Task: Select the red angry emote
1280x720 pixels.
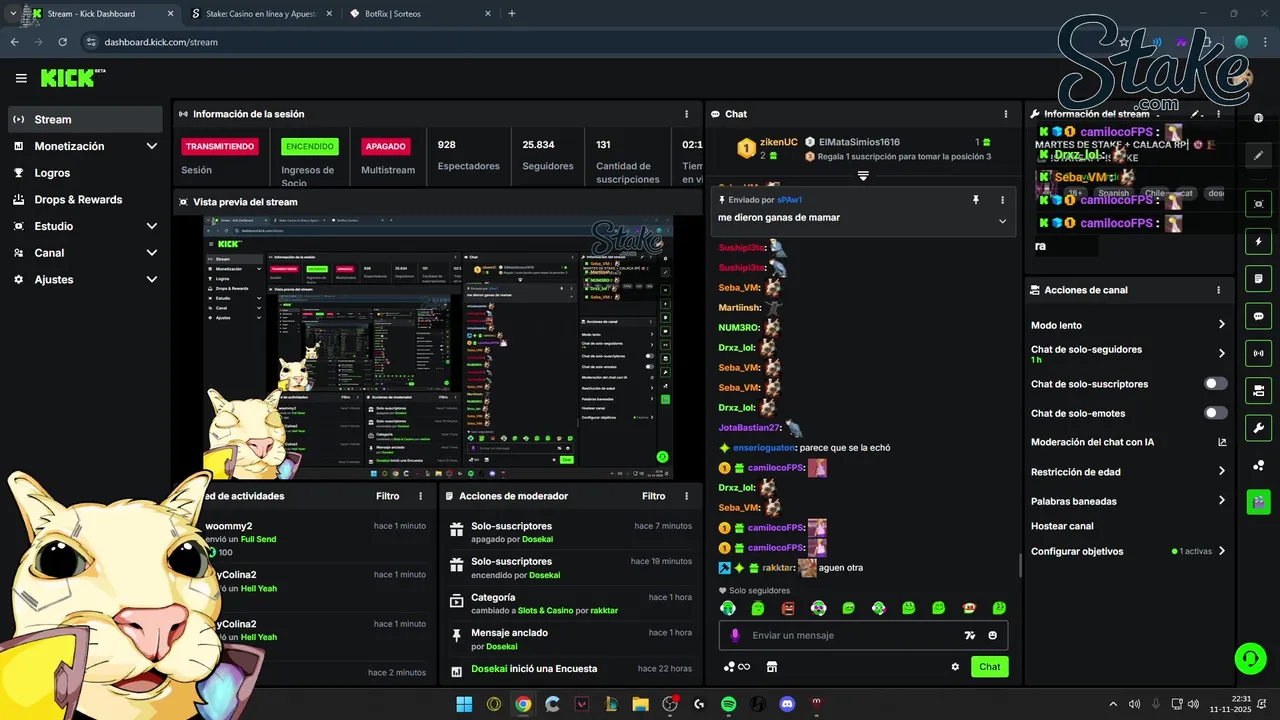Action: click(788, 608)
